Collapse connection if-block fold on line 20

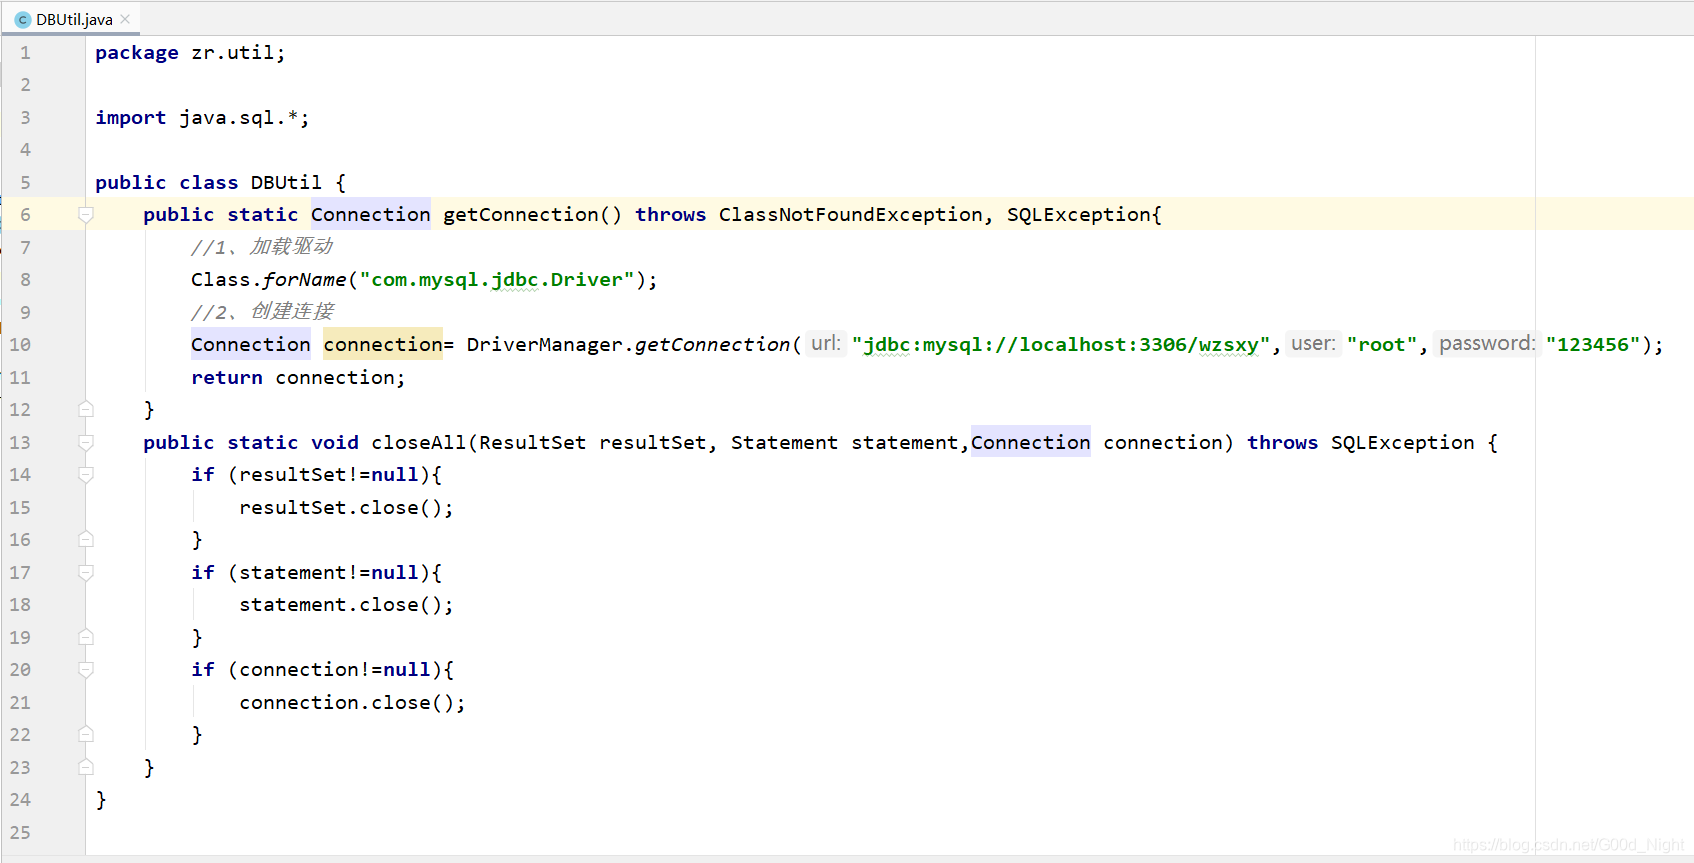click(x=86, y=669)
